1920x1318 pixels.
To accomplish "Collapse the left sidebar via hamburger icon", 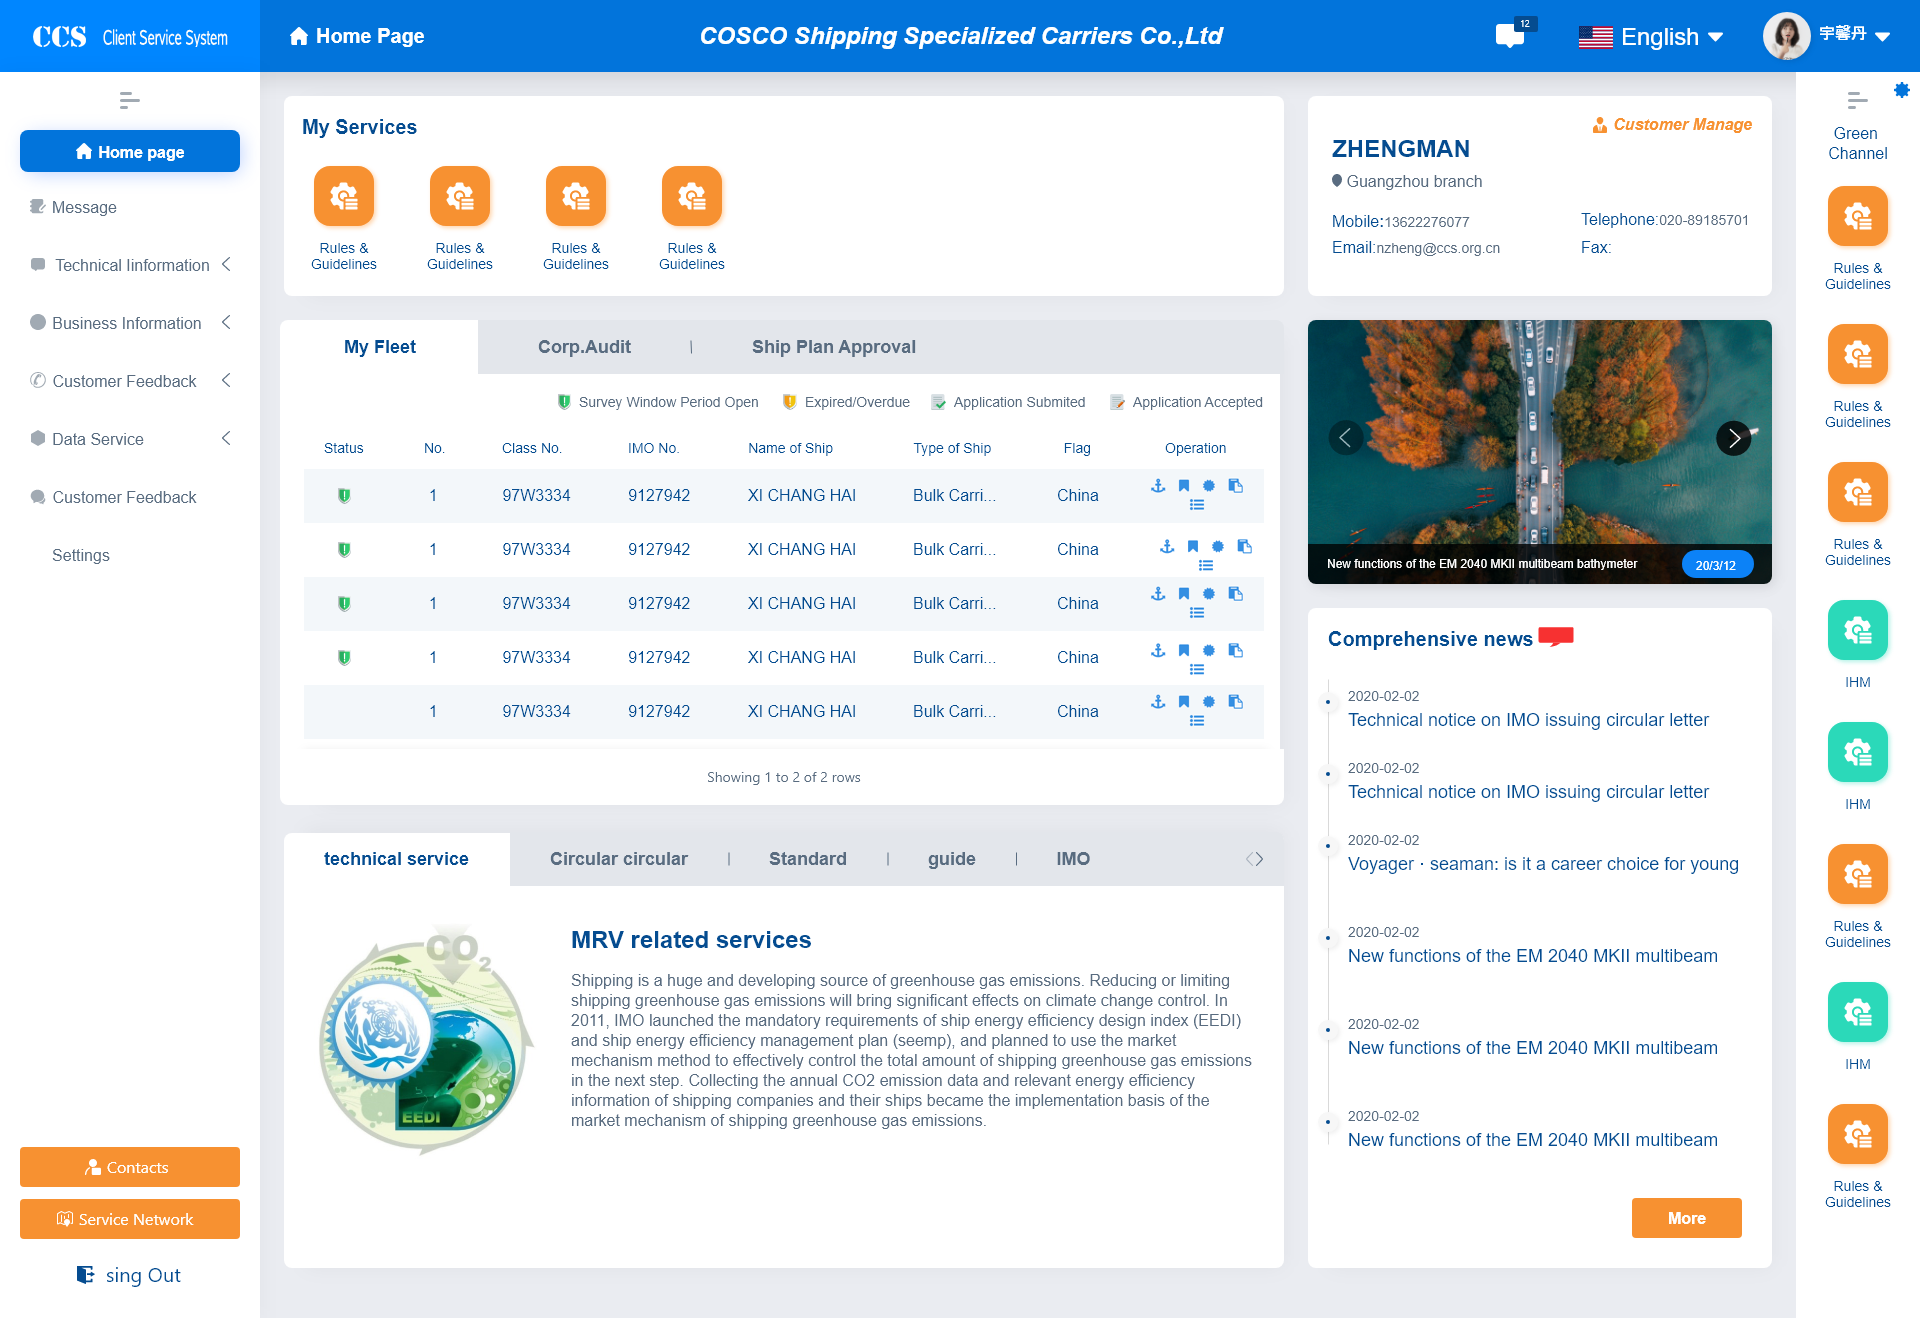I will pos(129,100).
